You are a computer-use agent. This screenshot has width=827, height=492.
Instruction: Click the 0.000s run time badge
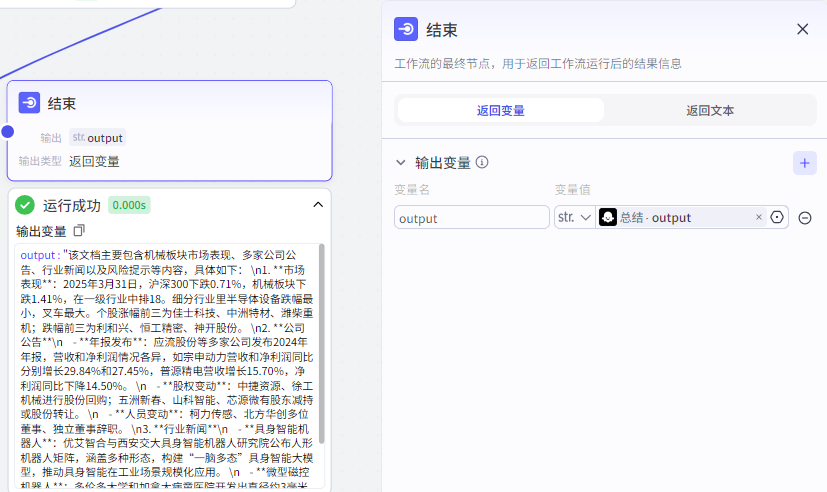(x=129, y=205)
